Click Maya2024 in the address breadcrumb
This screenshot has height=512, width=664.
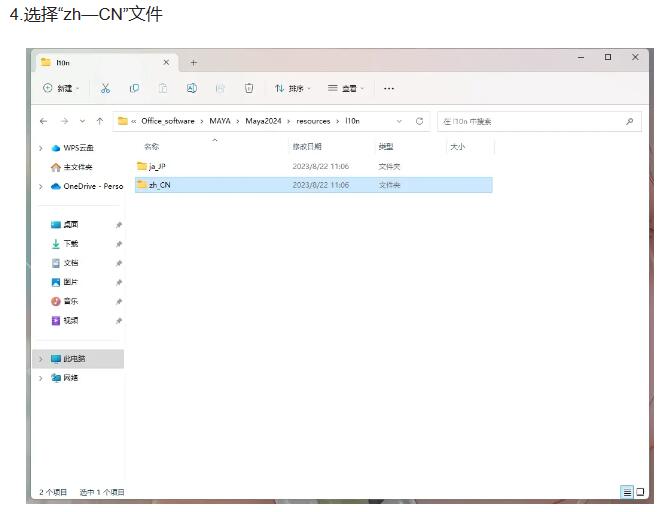[264, 121]
